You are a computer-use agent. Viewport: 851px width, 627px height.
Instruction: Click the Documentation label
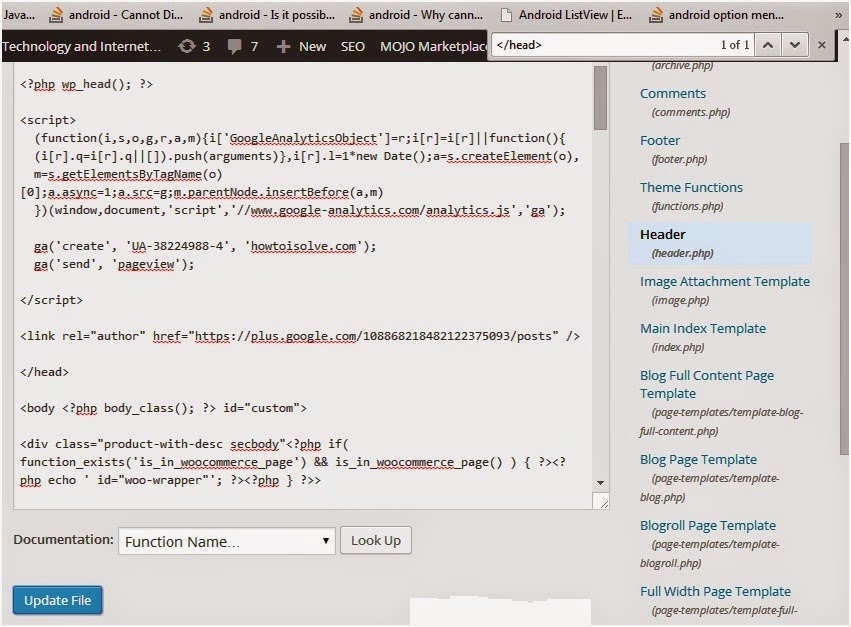63,540
